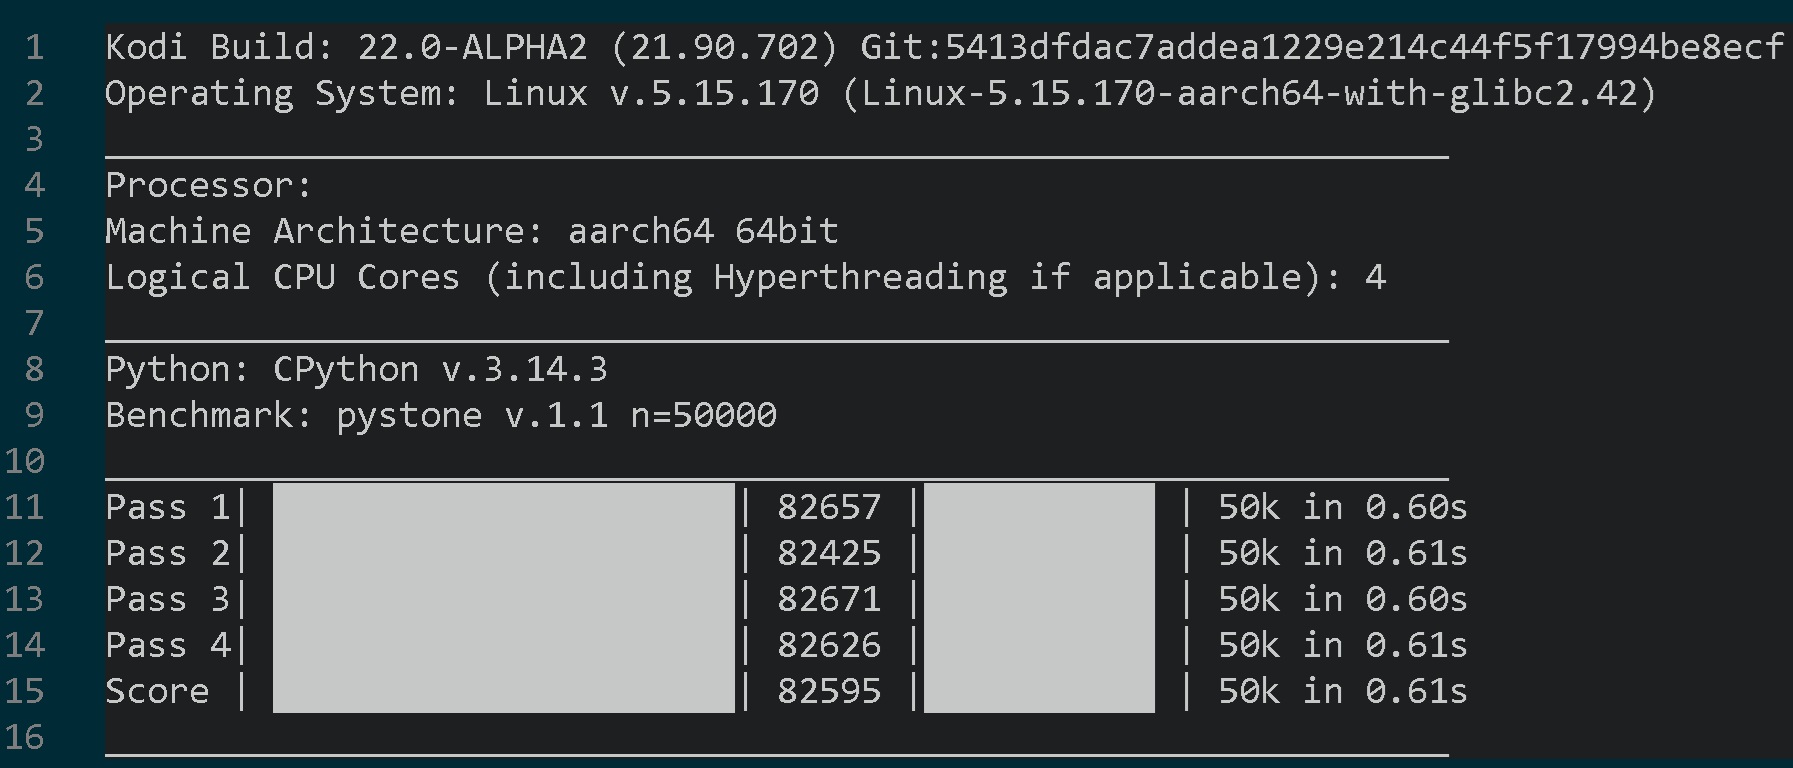
Task: Click the Machine Architecture aarch64 text
Action: pos(640,231)
